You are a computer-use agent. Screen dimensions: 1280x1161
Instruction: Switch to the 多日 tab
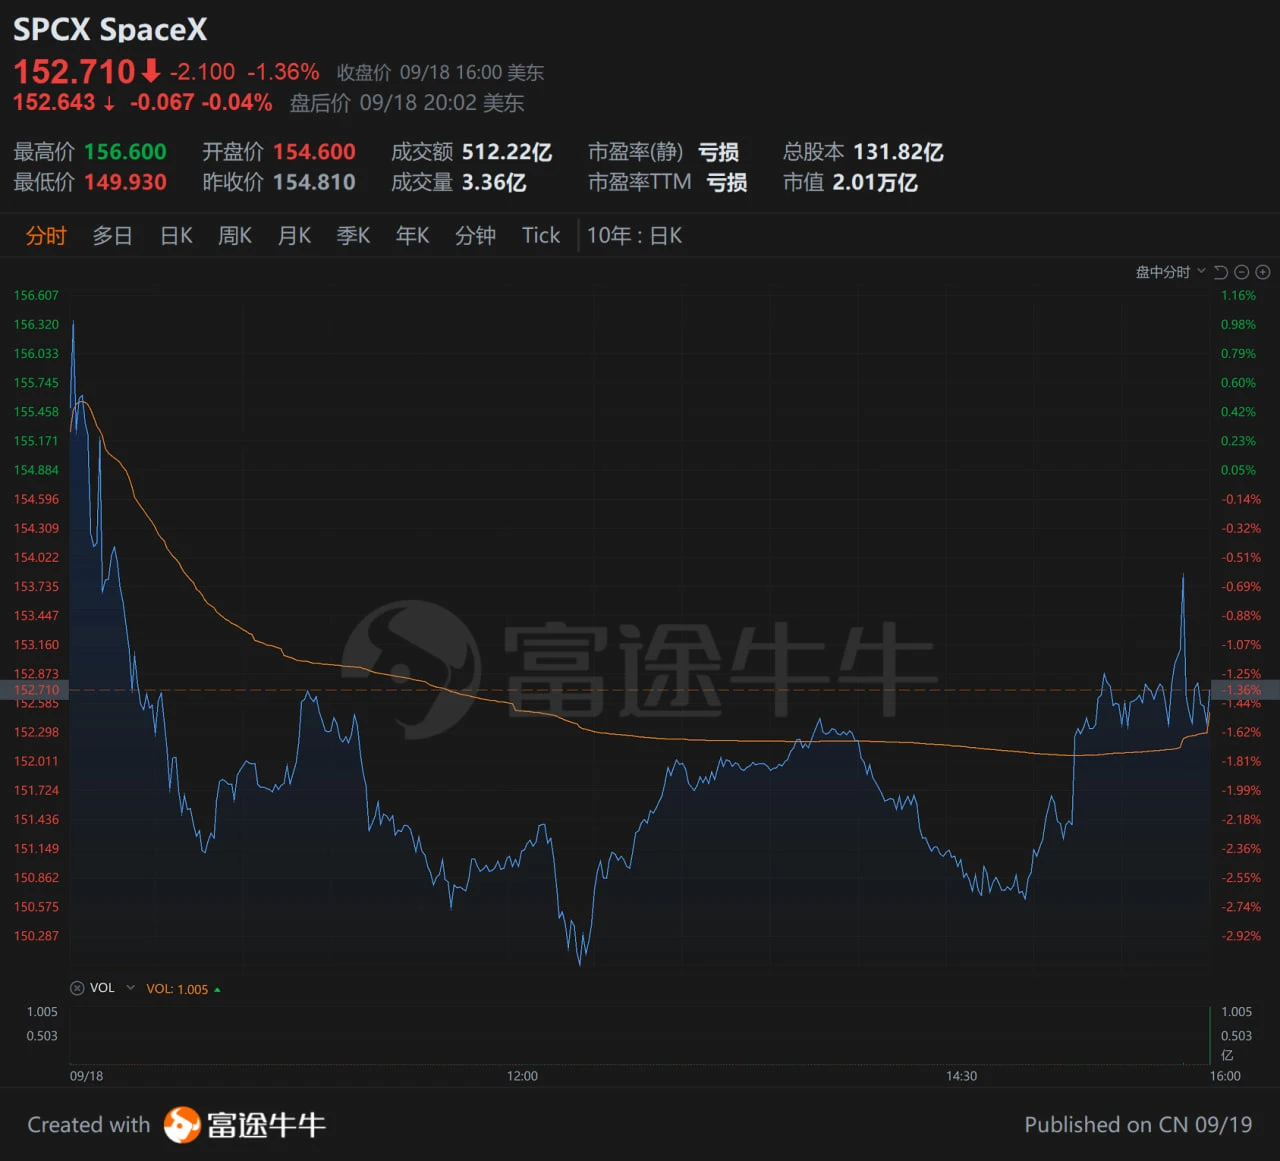tap(112, 236)
